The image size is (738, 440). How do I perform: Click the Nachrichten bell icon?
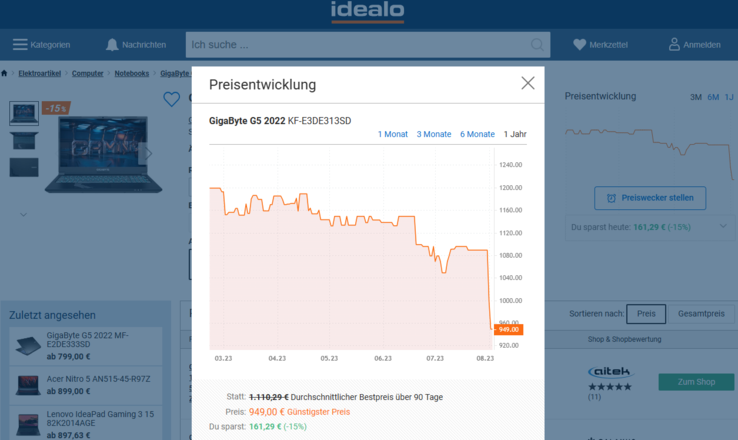(x=113, y=45)
